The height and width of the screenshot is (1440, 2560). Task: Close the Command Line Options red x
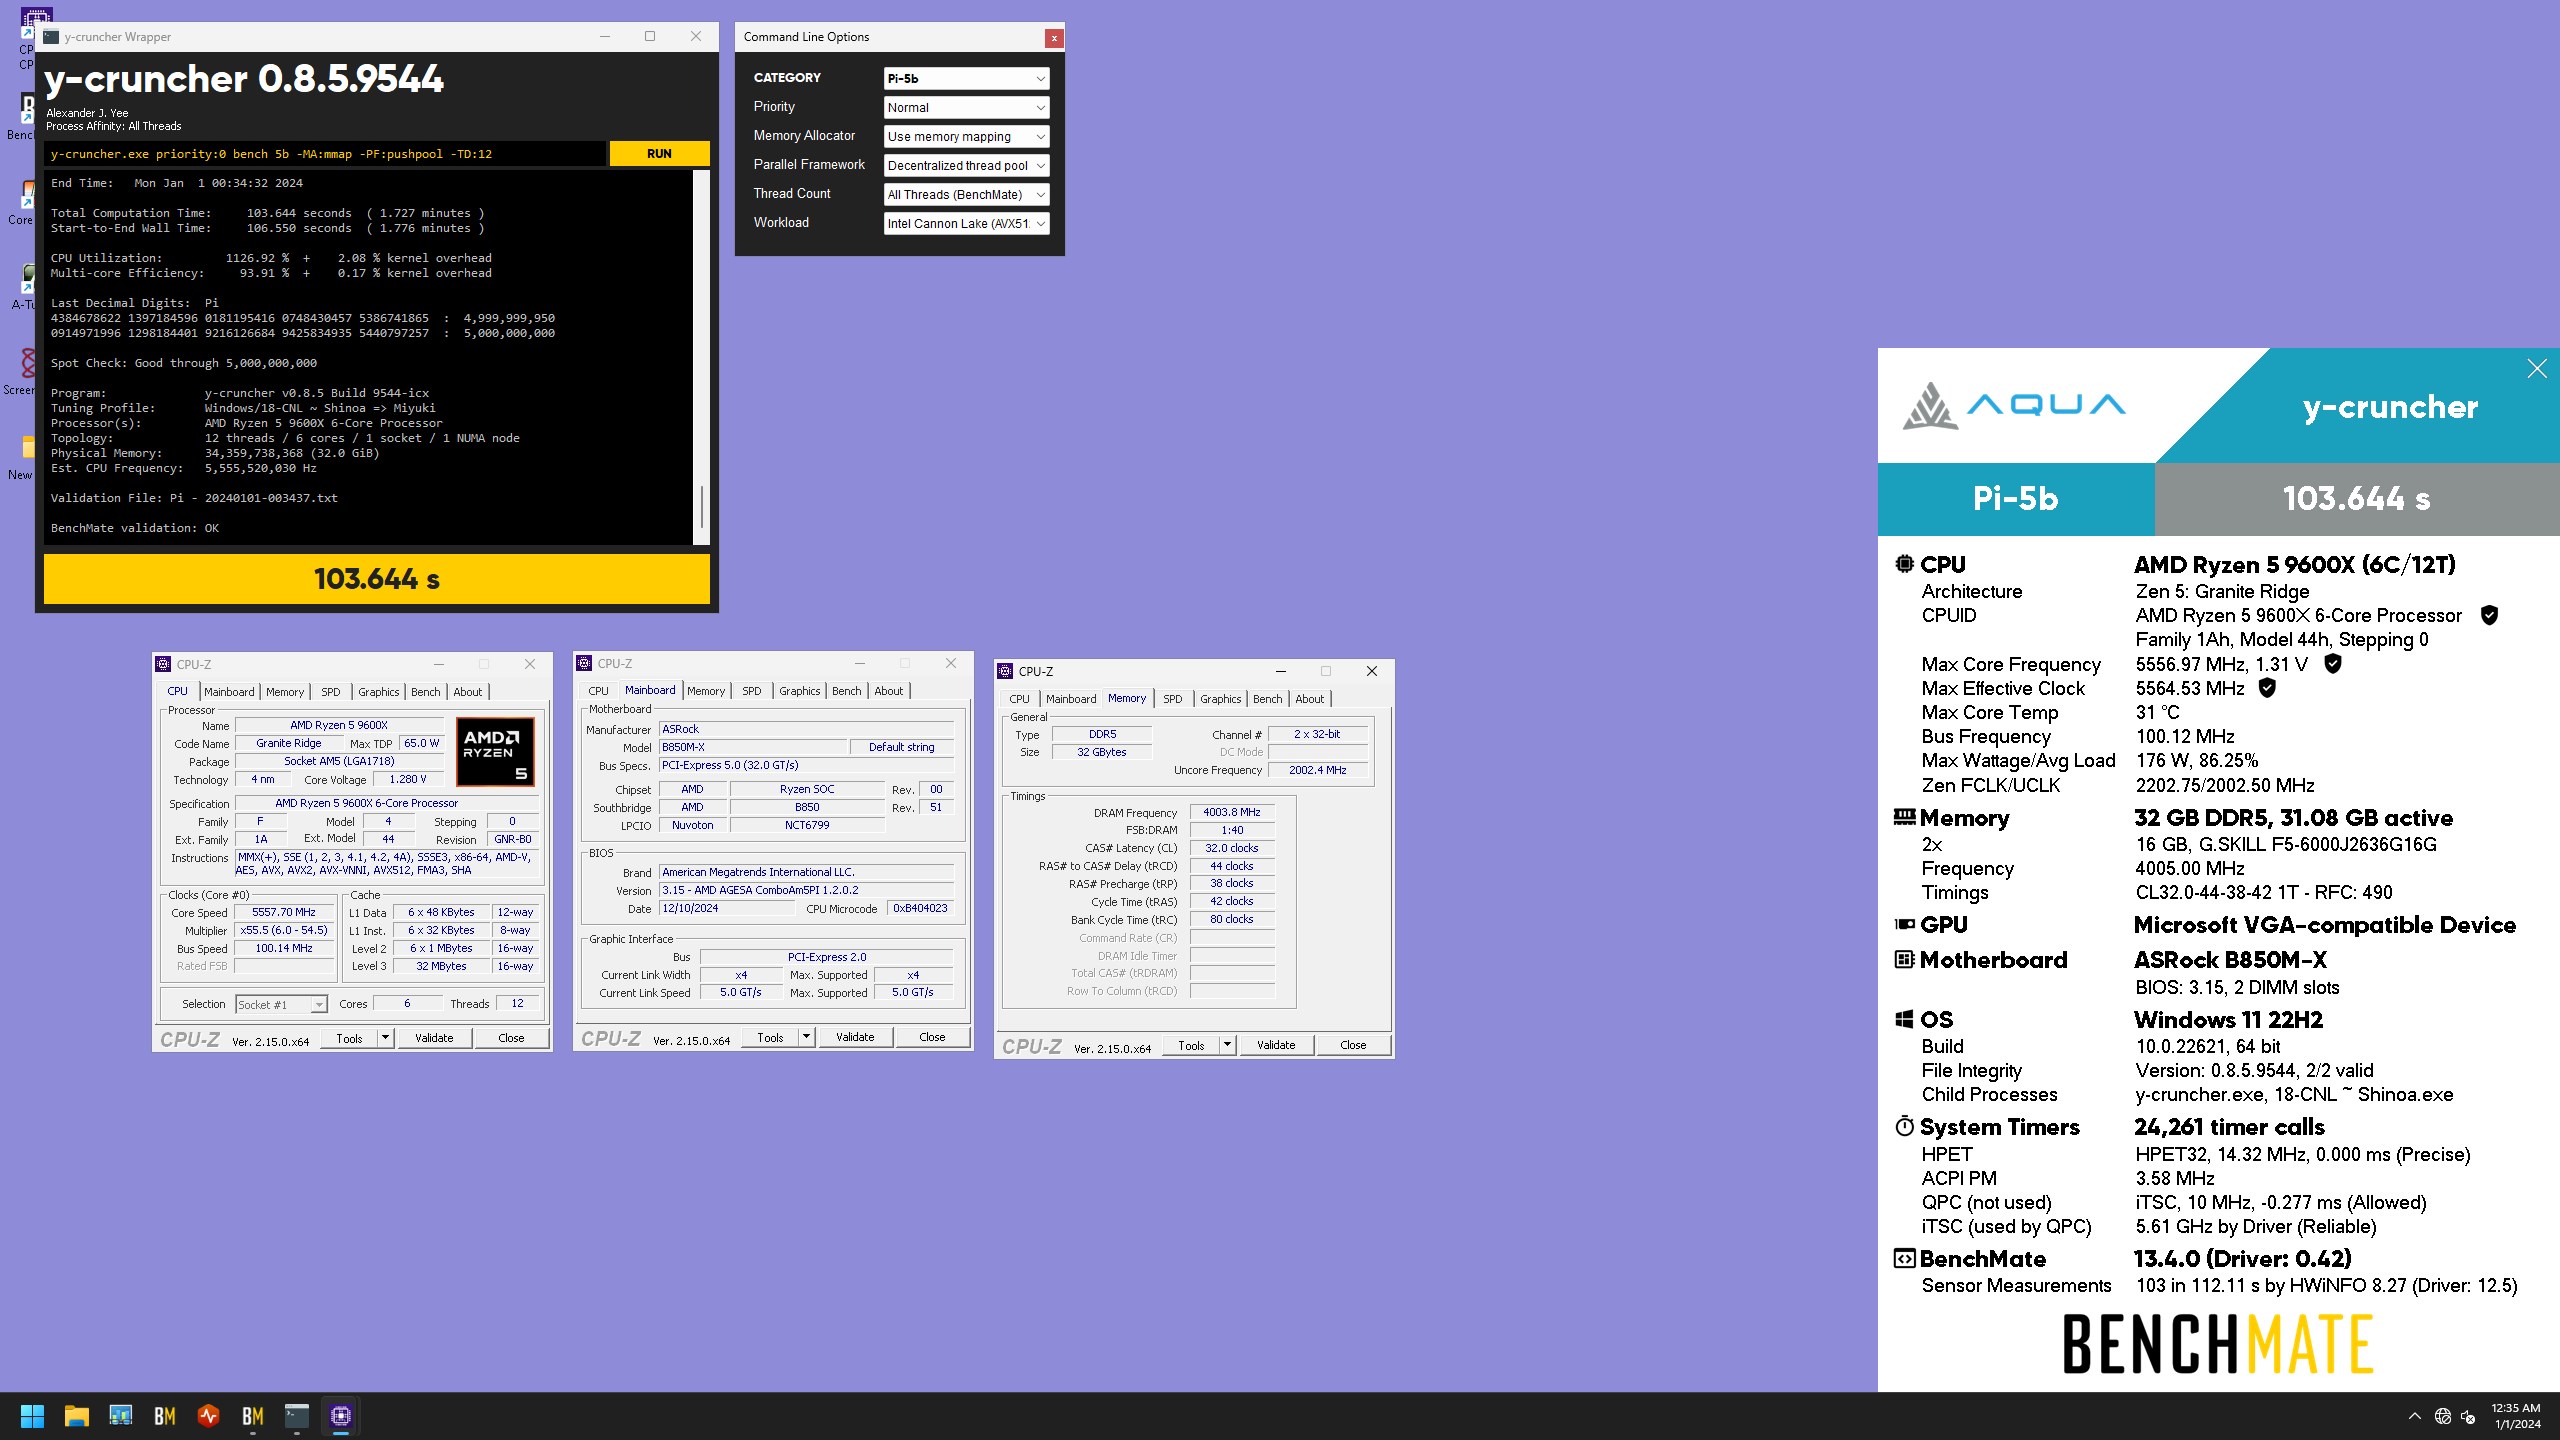[1054, 38]
